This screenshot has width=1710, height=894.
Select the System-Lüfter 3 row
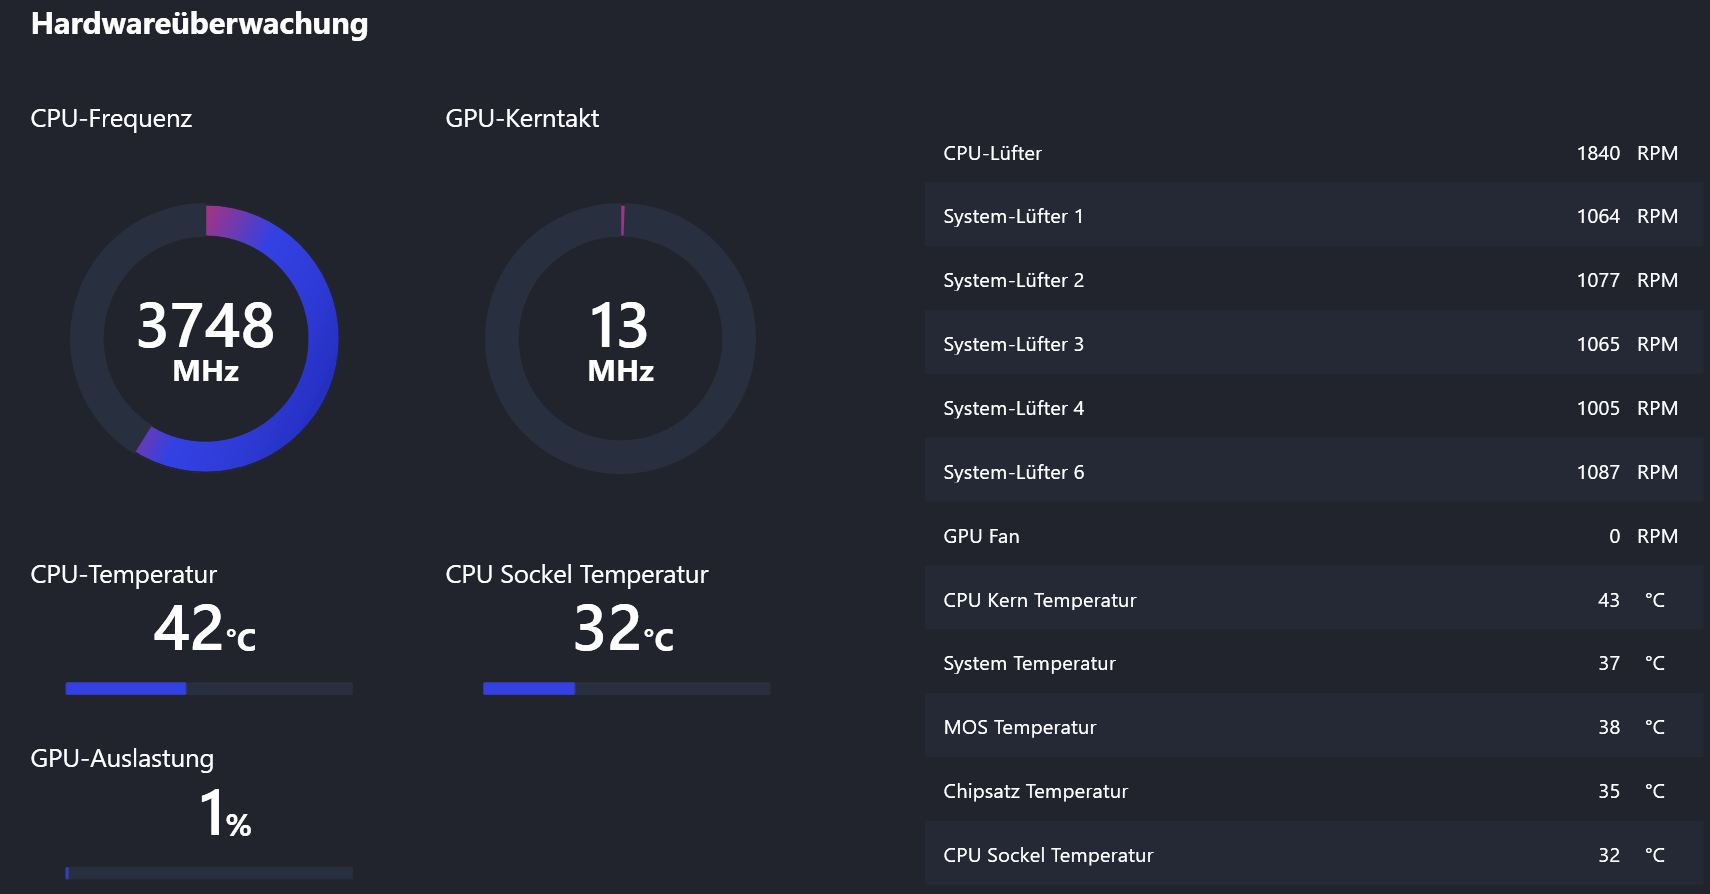[1314, 343]
